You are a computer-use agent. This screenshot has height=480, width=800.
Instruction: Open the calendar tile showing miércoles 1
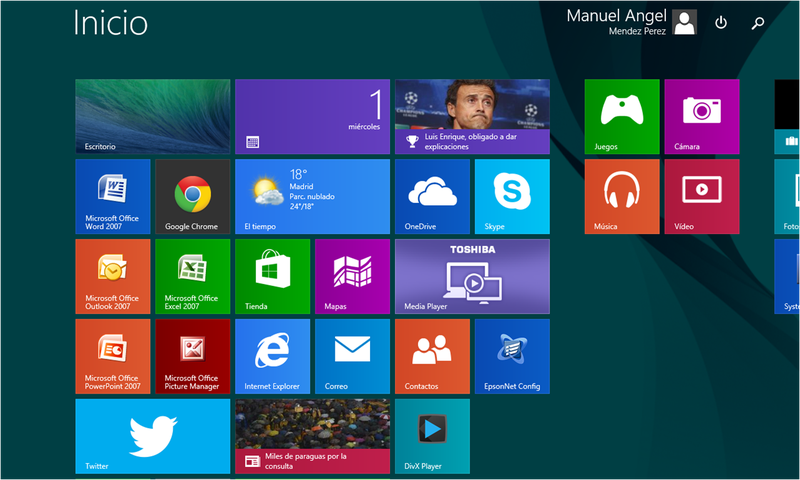tap(312, 116)
